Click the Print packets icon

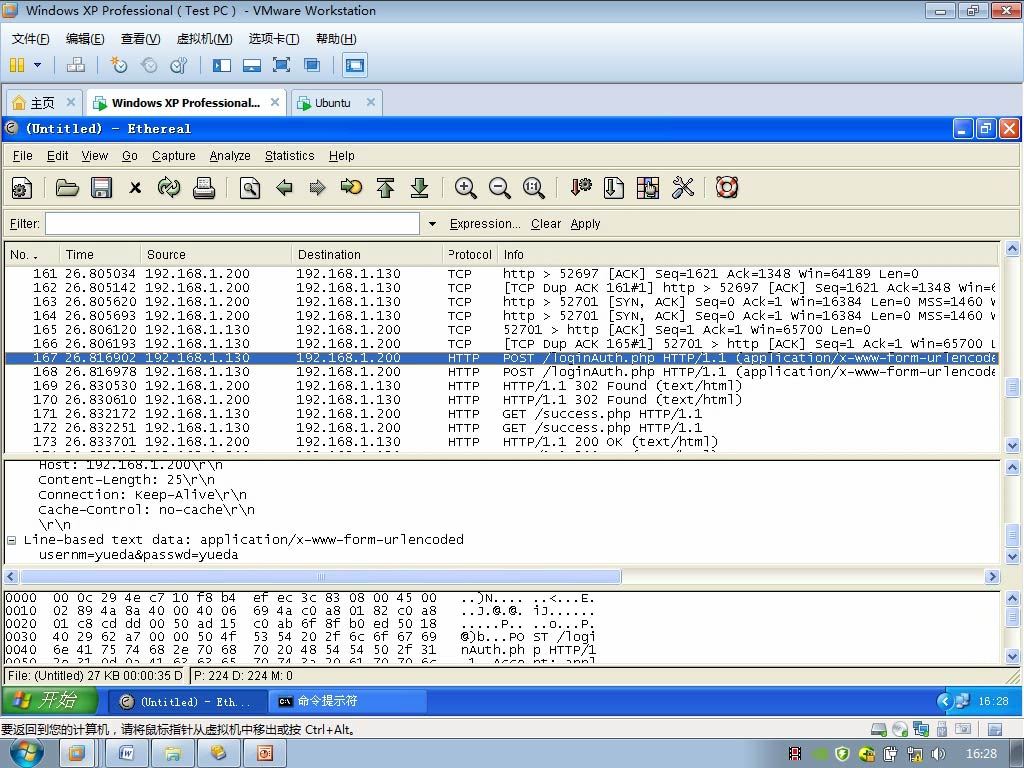click(x=204, y=188)
